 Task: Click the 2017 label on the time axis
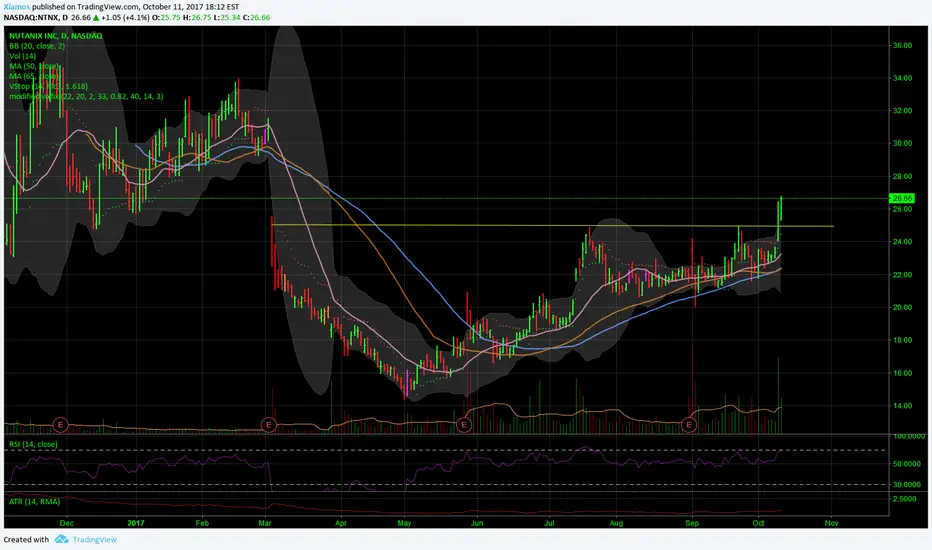pos(136,523)
